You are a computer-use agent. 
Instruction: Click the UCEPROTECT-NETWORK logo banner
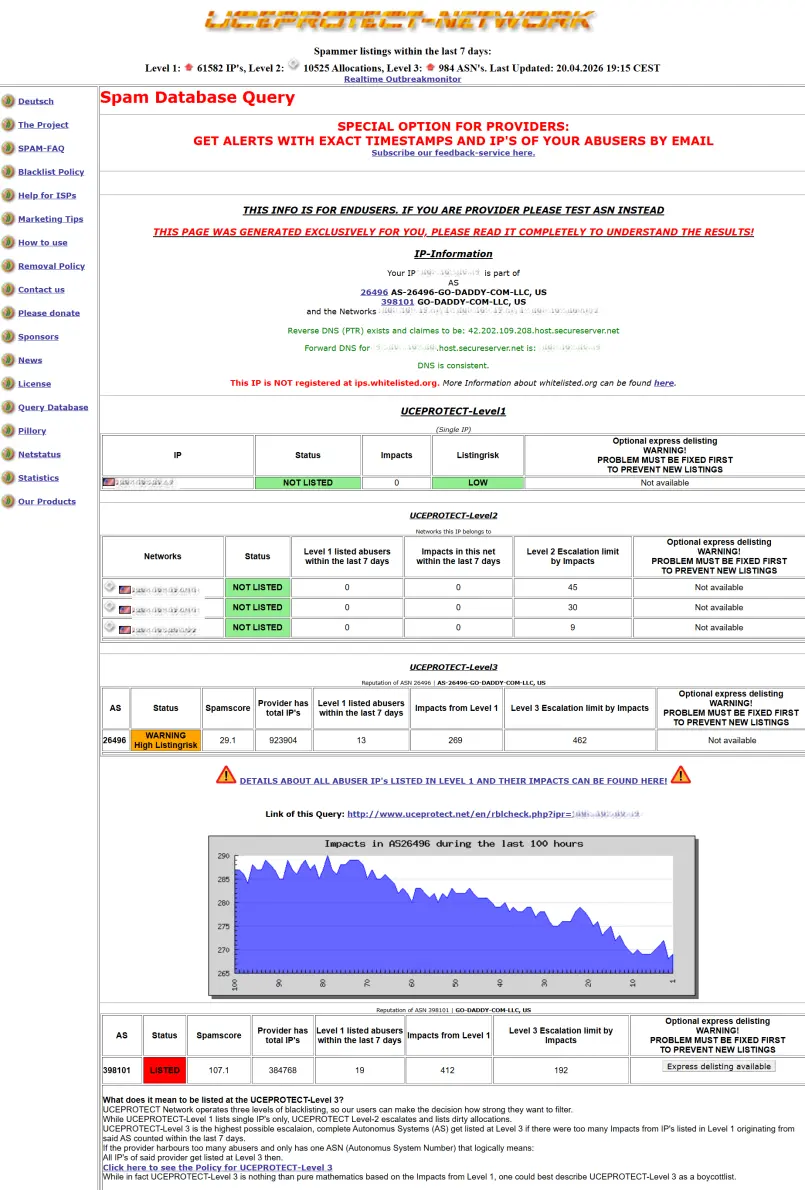[x=401, y=21]
